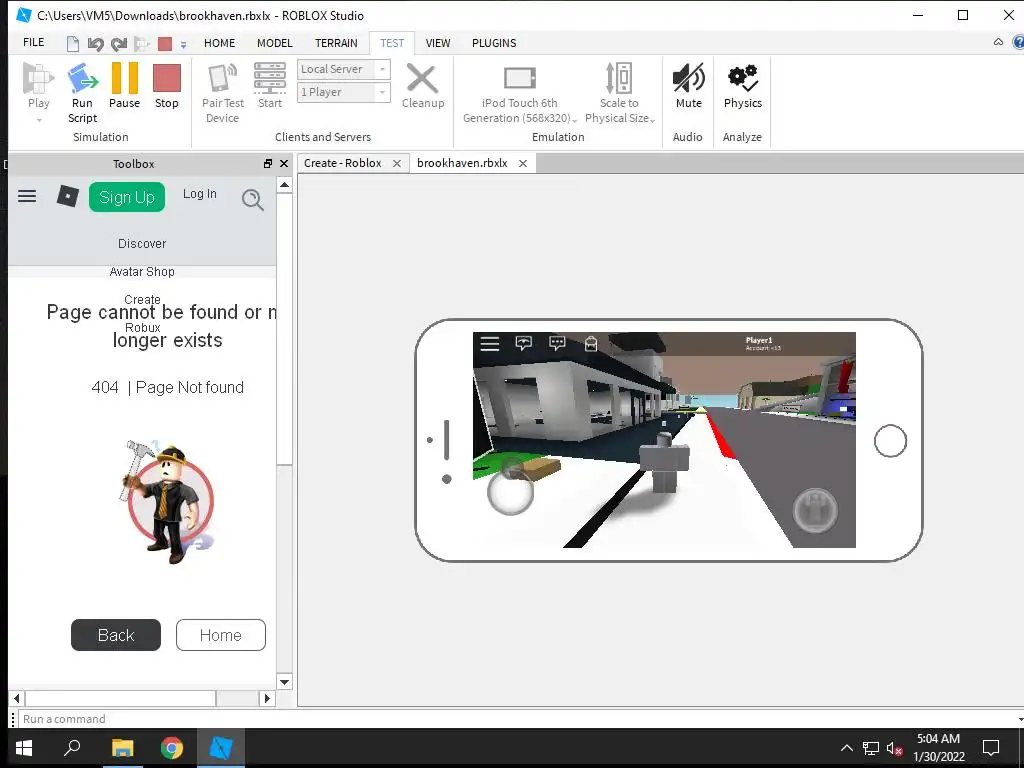Tap the in-game jump button
Screen dimensions: 1024x768
coord(814,510)
